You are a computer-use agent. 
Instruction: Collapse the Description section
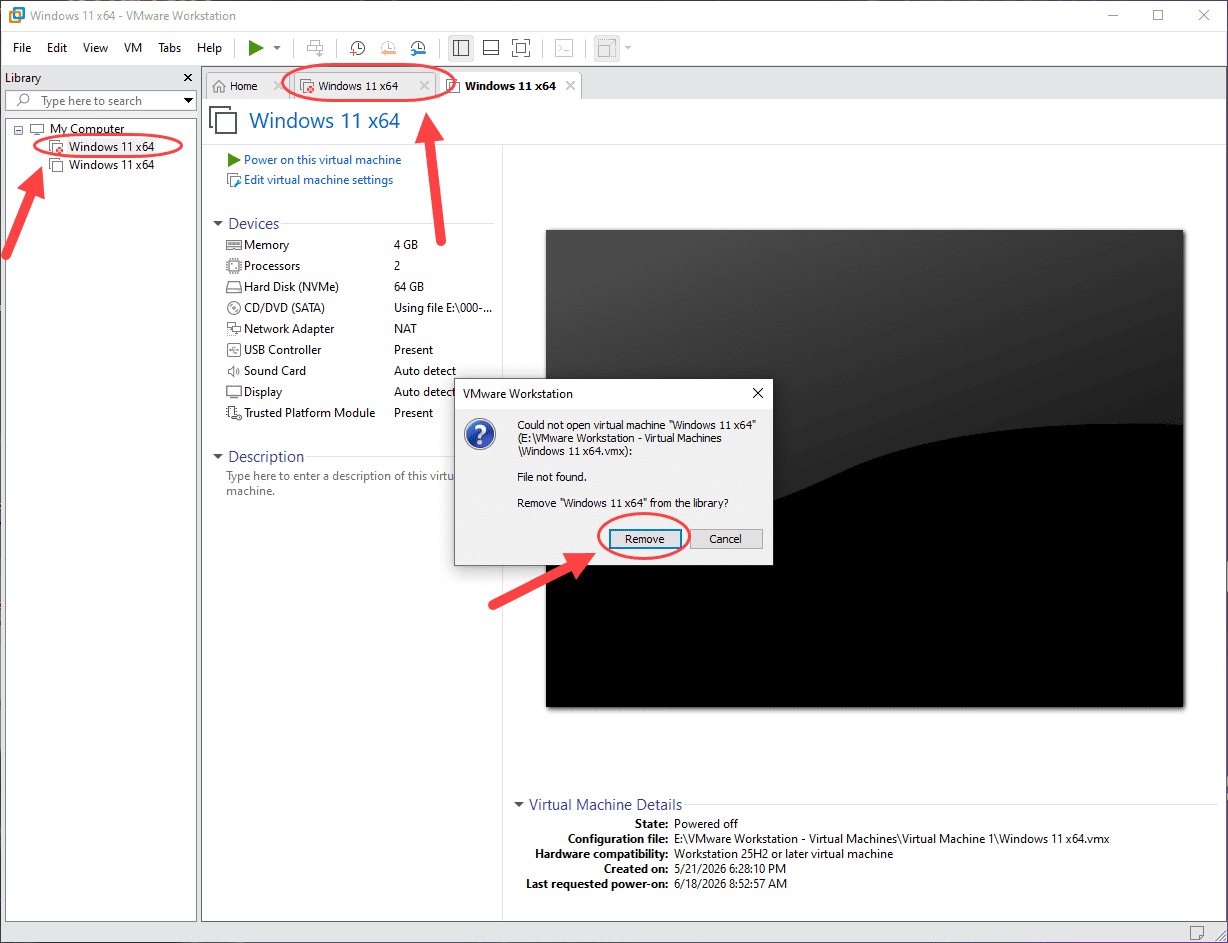tap(218, 457)
